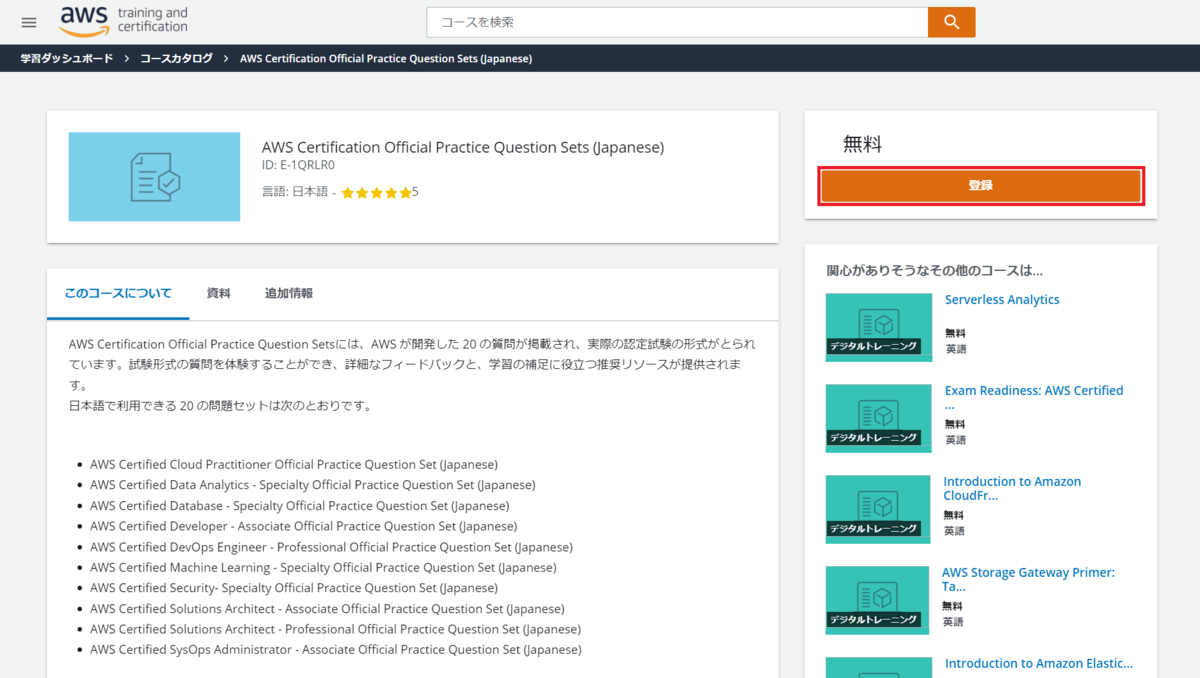Screen dimensions: 1200x678
Task: Click Security- Specialty list item
Action: tap(294, 588)
